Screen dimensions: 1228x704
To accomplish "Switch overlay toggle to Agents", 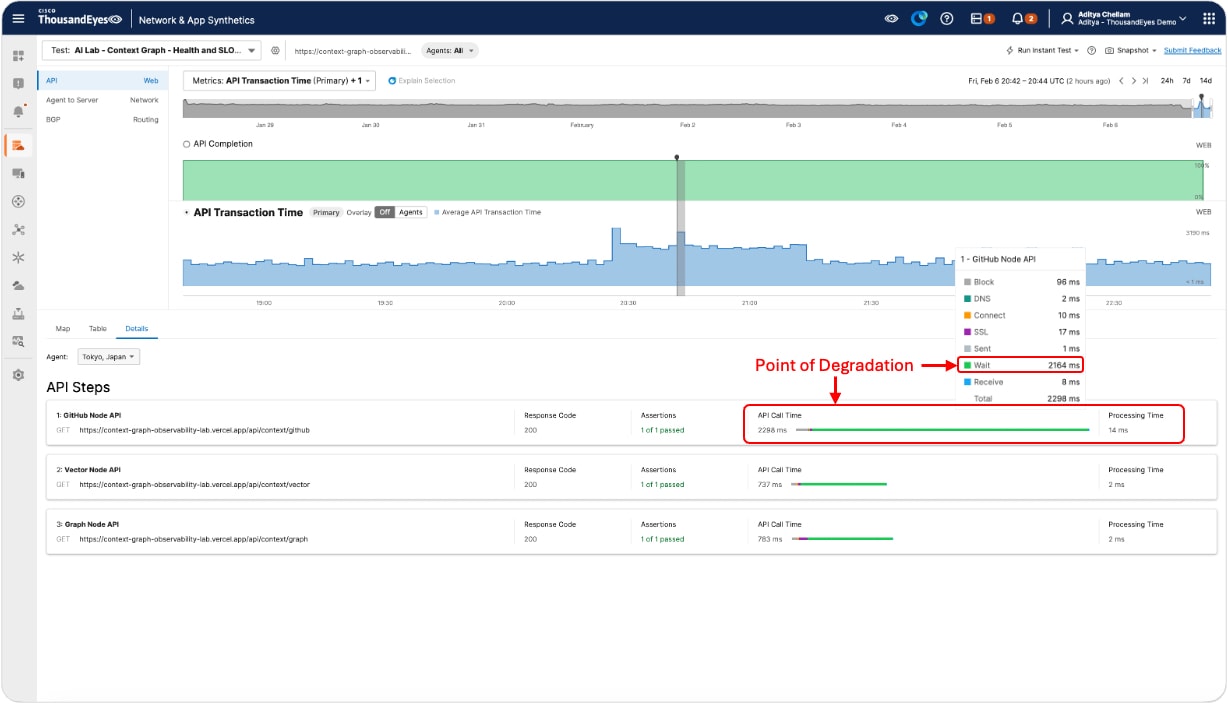I will (x=411, y=212).
